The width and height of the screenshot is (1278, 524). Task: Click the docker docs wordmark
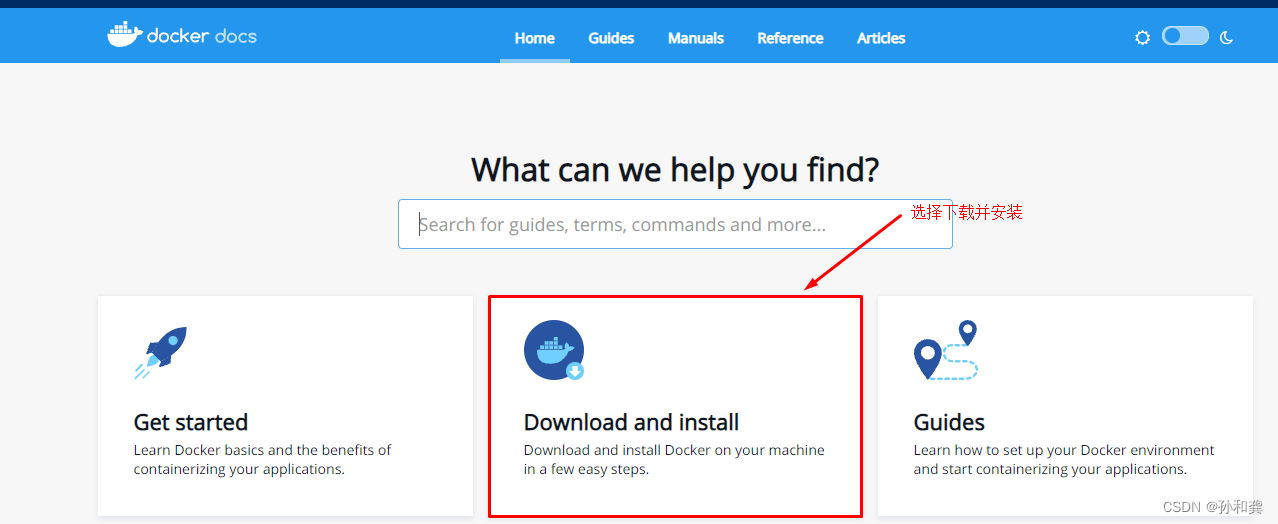(x=202, y=36)
